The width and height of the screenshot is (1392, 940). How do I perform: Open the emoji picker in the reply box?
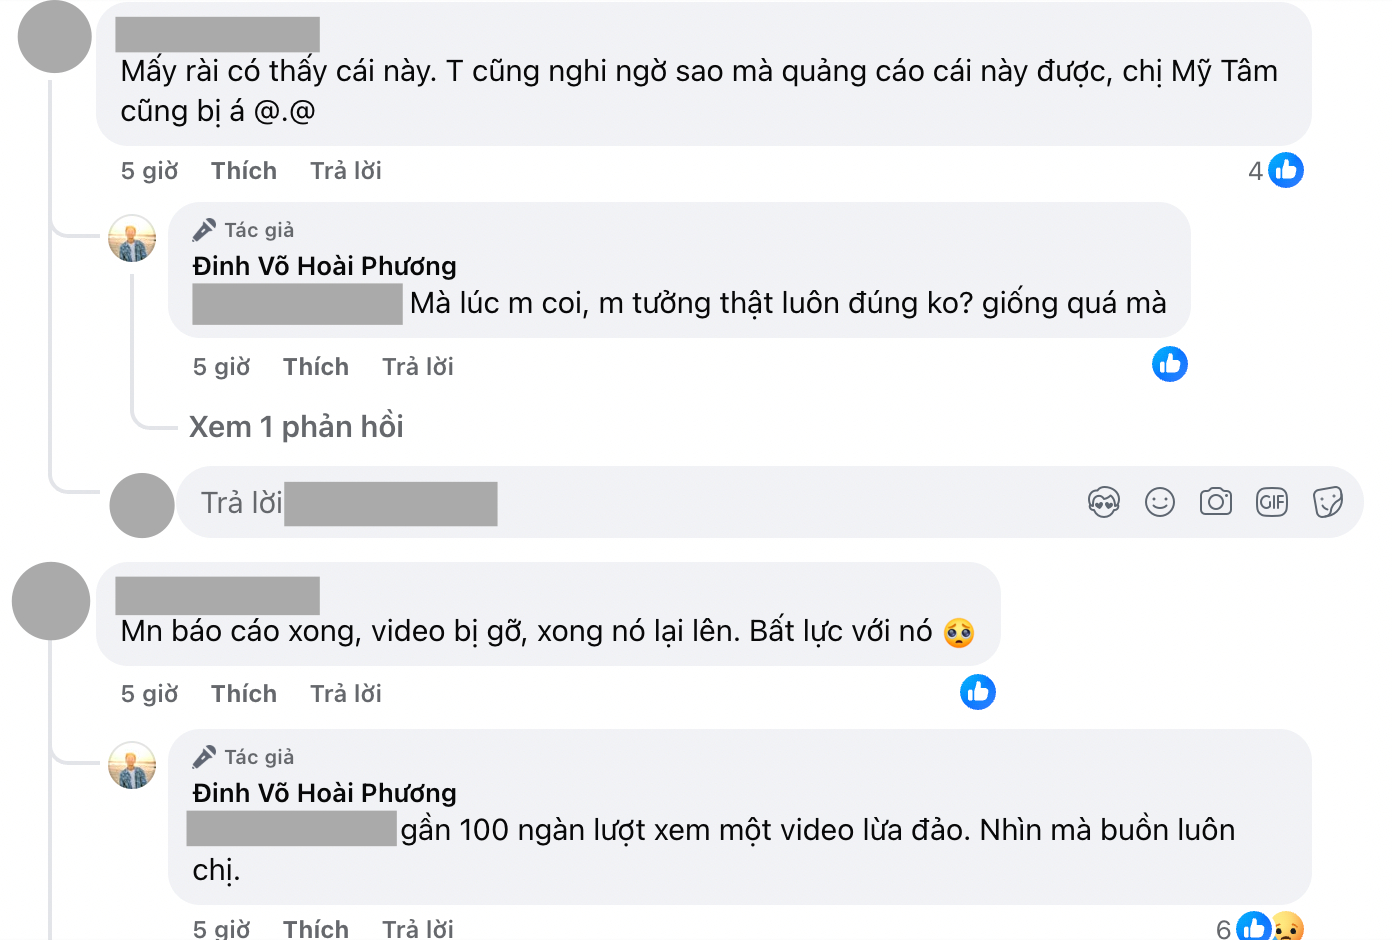pos(1160,502)
